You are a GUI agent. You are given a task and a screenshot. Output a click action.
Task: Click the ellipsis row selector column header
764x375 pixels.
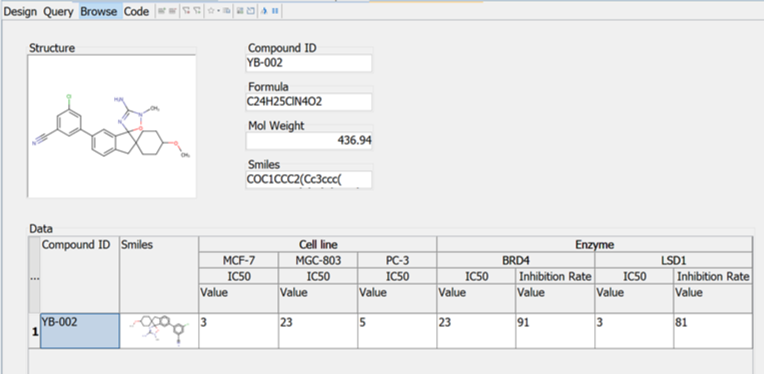click(x=34, y=275)
